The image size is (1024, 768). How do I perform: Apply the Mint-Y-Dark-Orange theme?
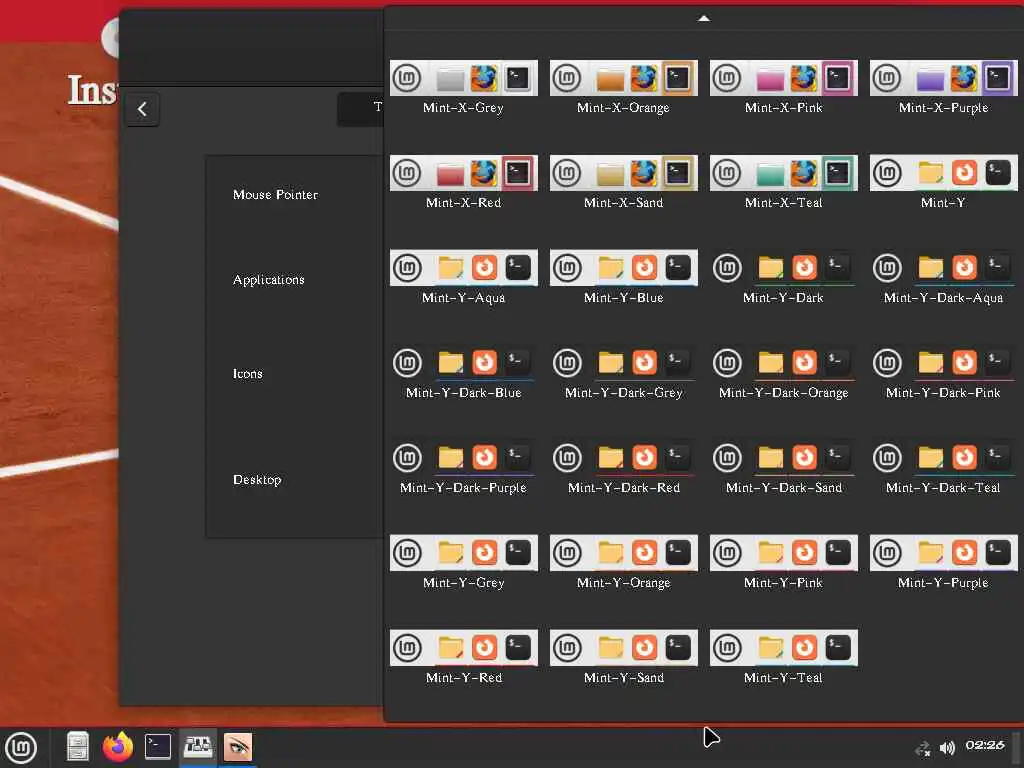click(x=784, y=362)
